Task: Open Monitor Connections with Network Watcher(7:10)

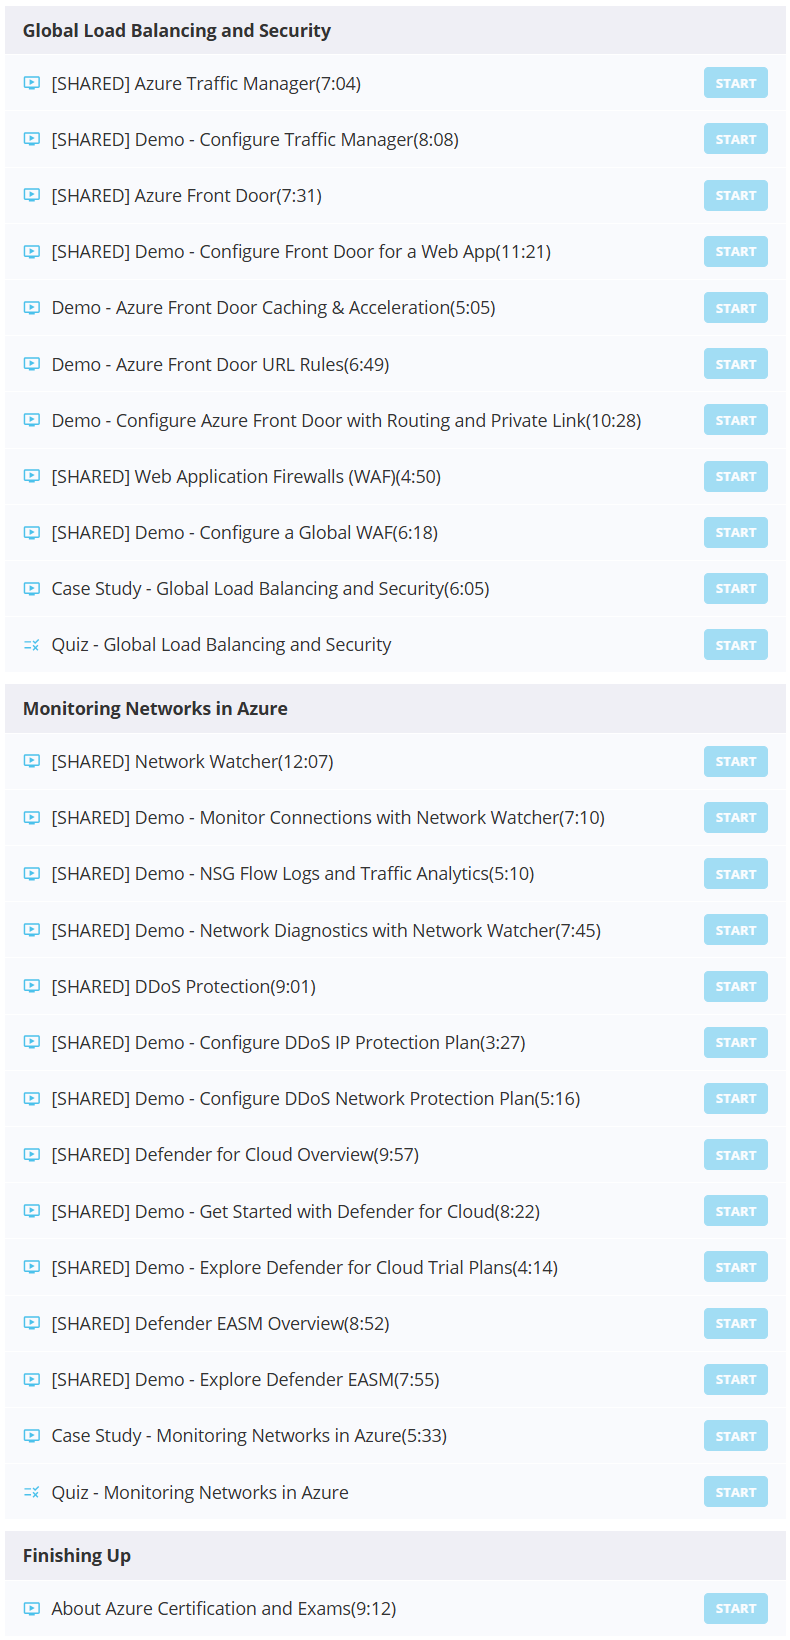Action: (x=328, y=817)
